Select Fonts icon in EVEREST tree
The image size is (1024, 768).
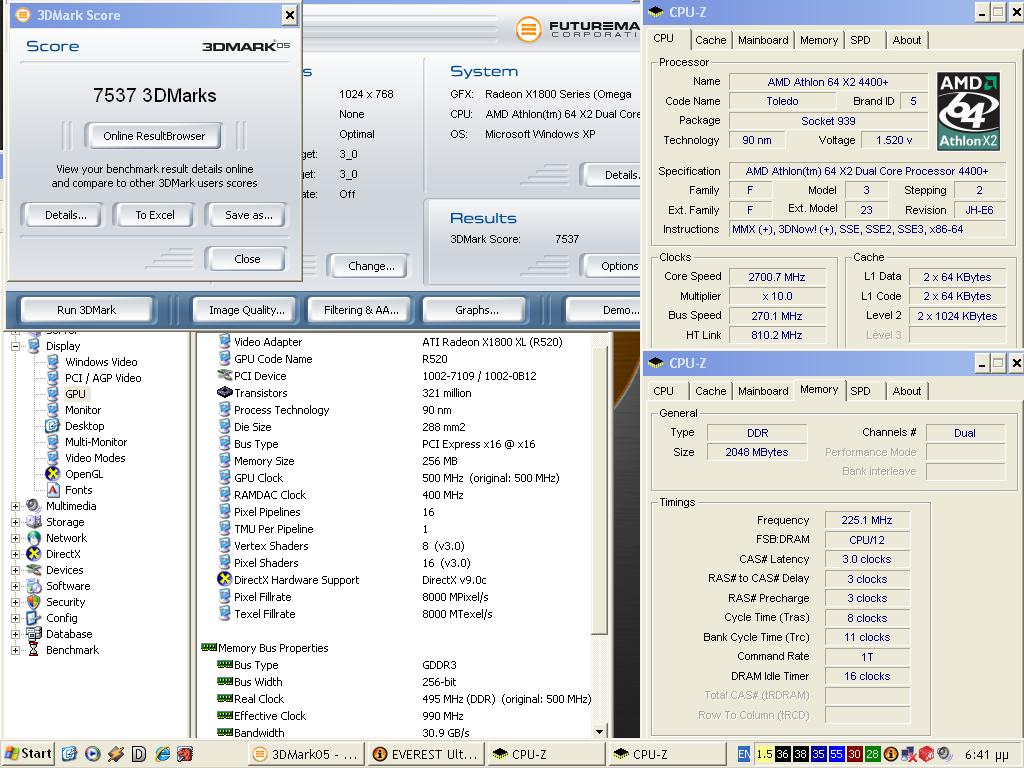pos(53,490)
